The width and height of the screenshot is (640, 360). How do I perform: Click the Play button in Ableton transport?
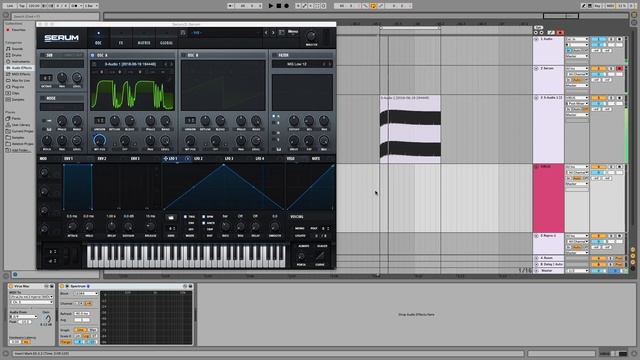pyautogui.click(x=271, y=6)
